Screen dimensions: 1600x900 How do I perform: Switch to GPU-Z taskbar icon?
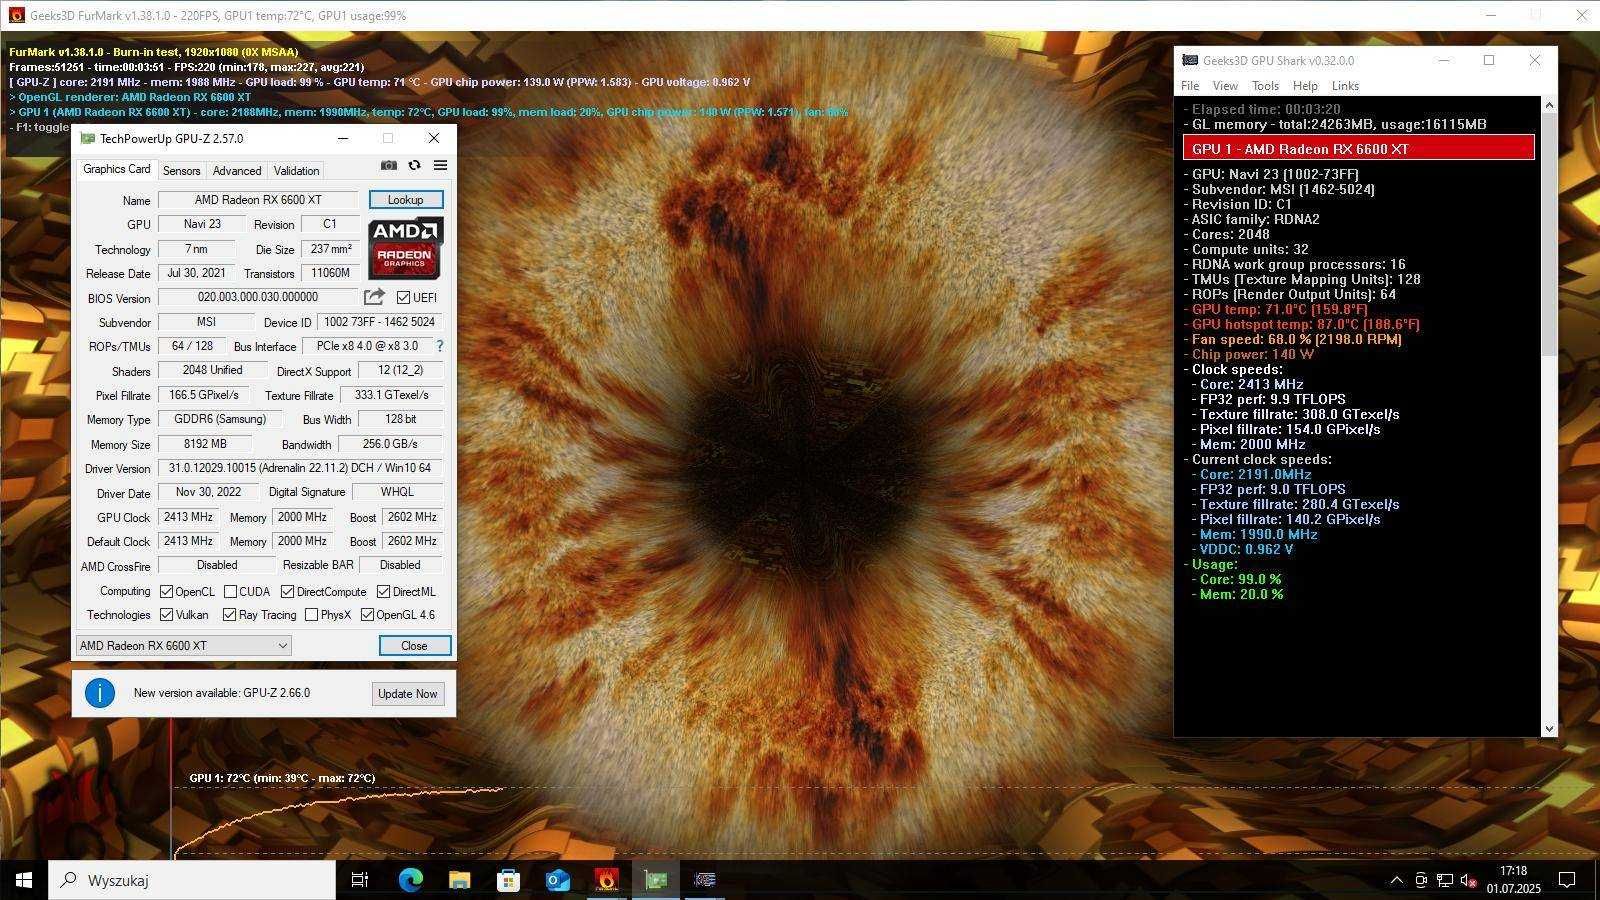pyautogui.click(x=655, y=880)
